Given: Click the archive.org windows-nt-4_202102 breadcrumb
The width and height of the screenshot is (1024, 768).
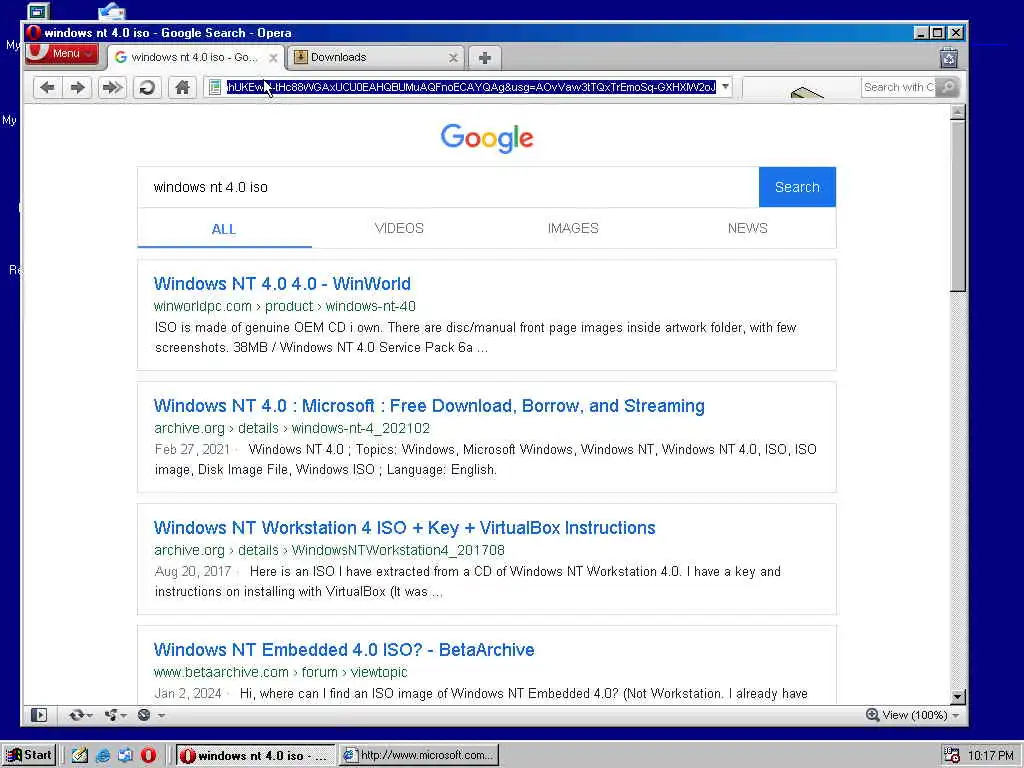Looking at the screenshot, I should coord(292,428).
